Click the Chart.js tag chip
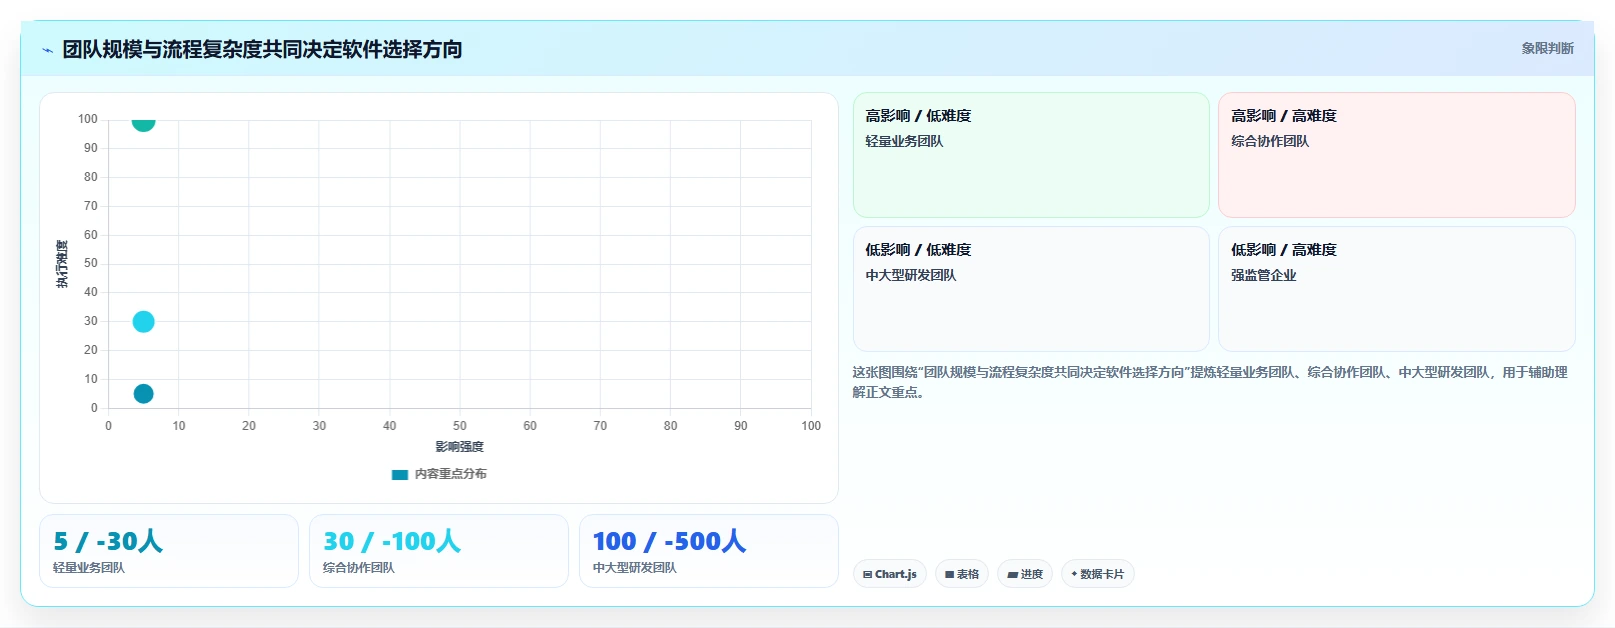 click(890, 574)
